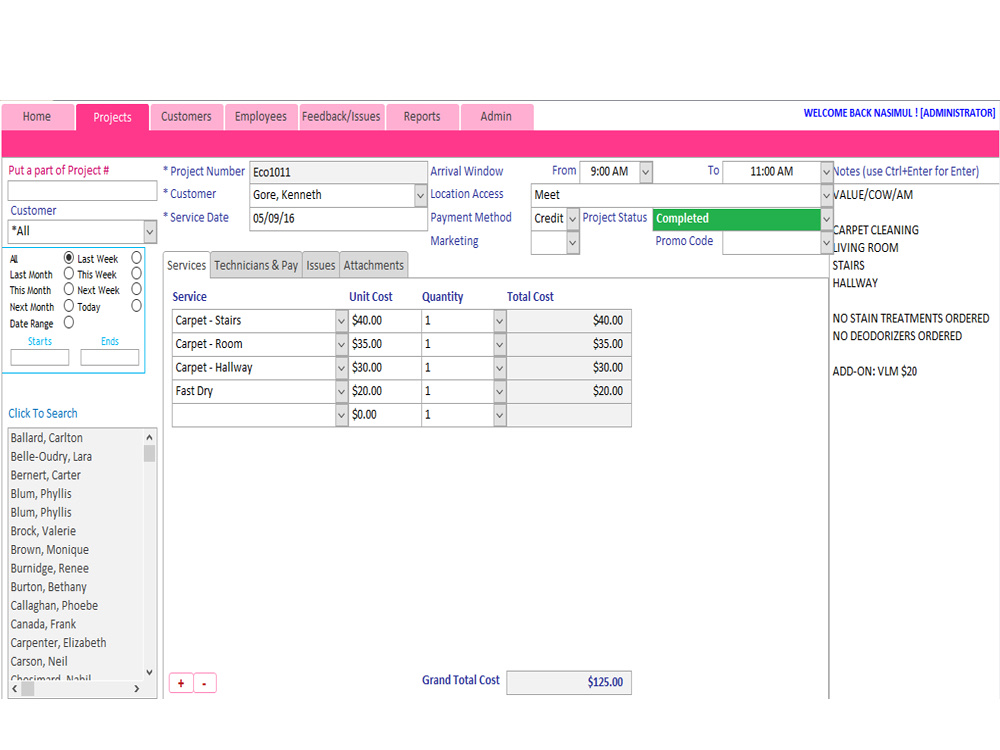Viewport: 1000px width, 750px height.
Task: Click the Starts date field
Action: [40, 357]
